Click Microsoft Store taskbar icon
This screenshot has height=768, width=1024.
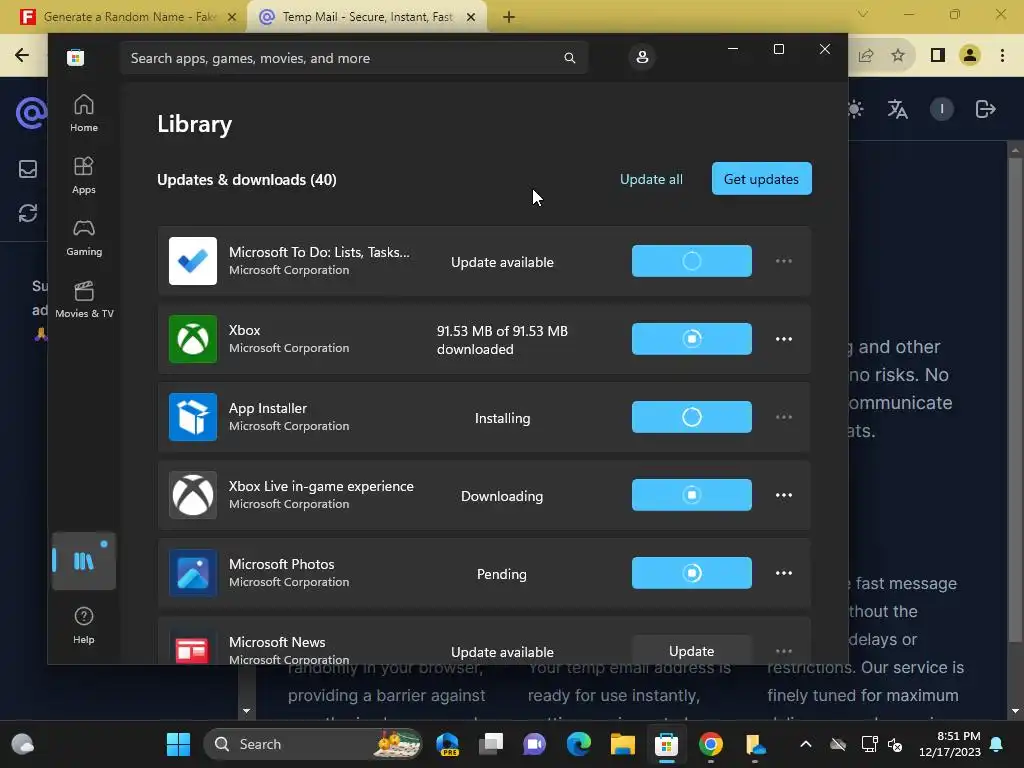(x=666, y=744)
